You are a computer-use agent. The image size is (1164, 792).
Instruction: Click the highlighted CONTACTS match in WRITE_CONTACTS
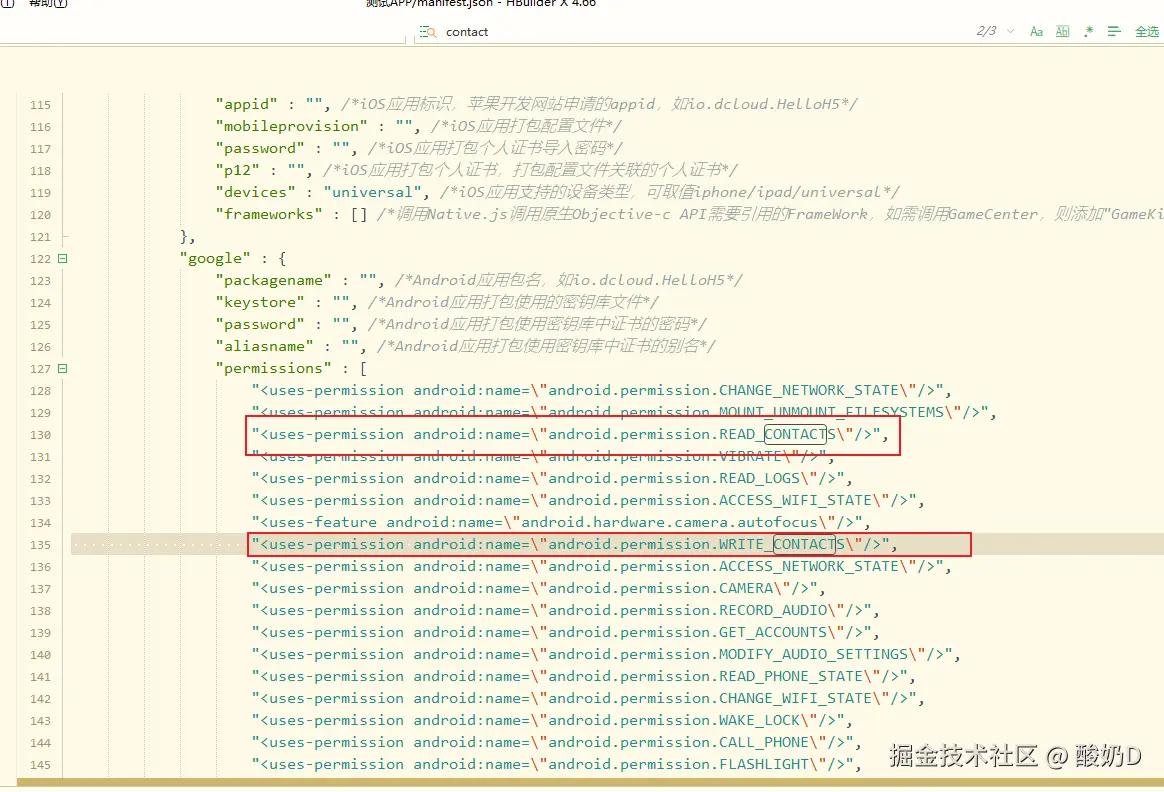pos(804,544)
